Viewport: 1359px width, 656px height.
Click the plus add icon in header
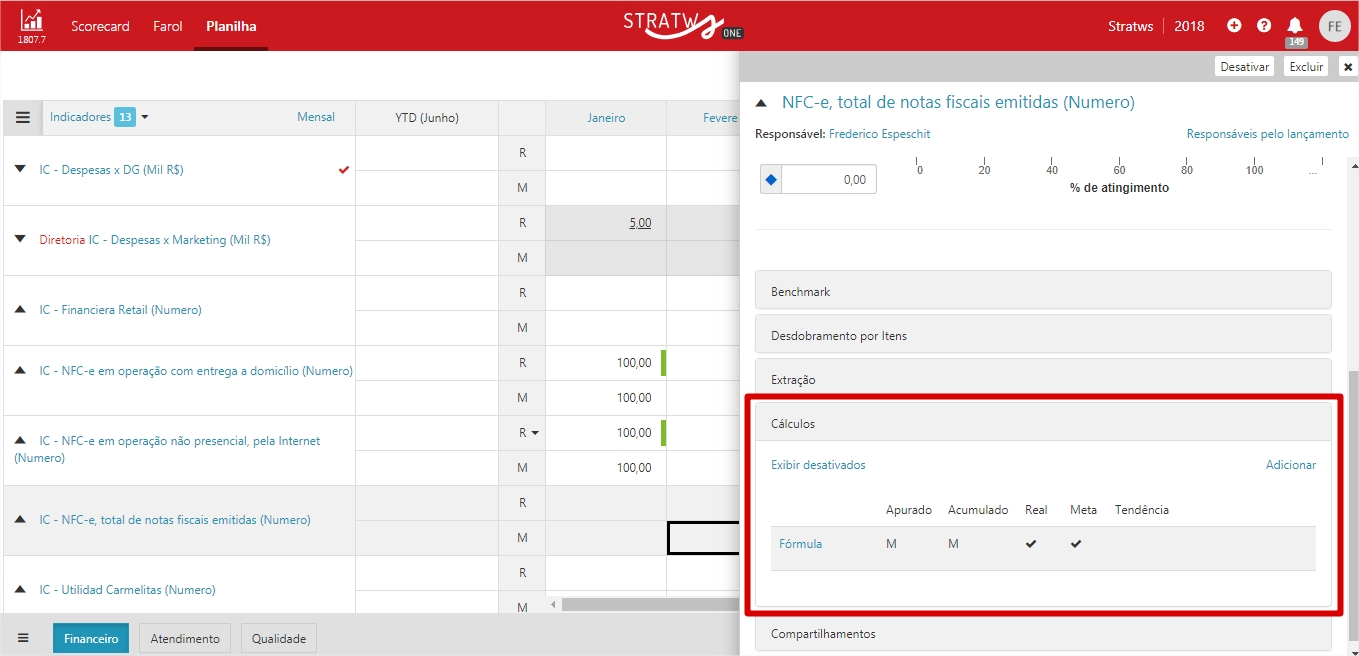pos(1234,26)
